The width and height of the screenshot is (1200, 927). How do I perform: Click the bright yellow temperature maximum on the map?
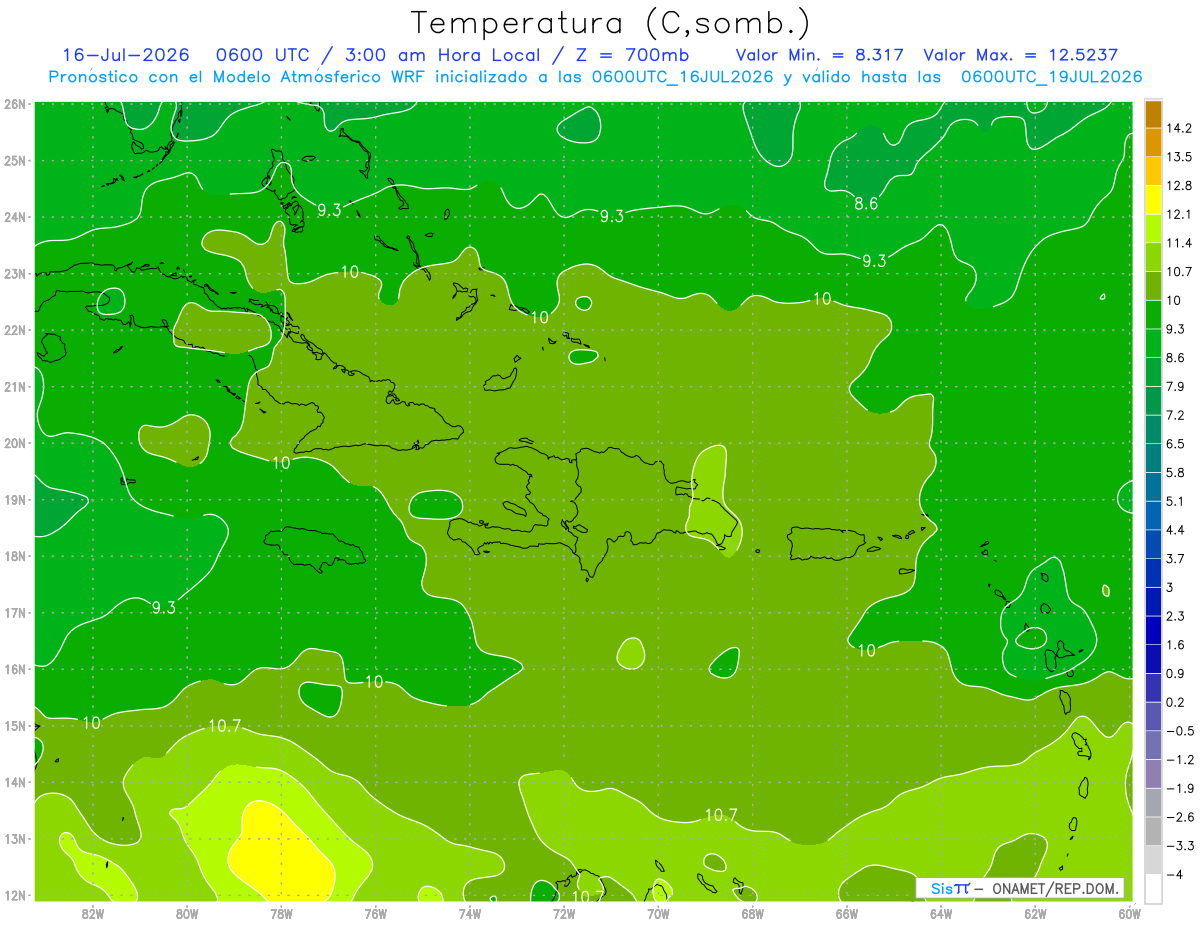[x=280, y=851]
